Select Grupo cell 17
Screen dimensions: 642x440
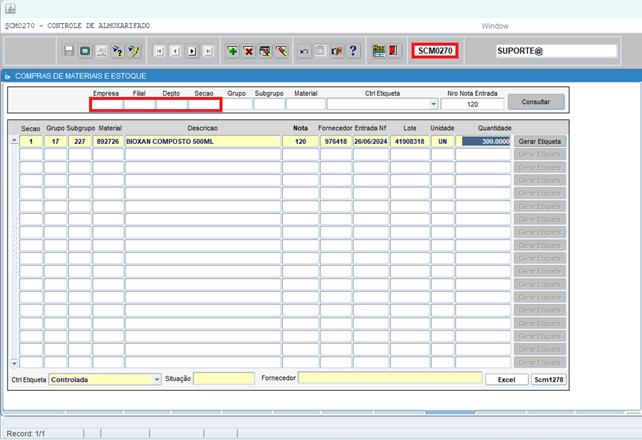coord(56,141)
